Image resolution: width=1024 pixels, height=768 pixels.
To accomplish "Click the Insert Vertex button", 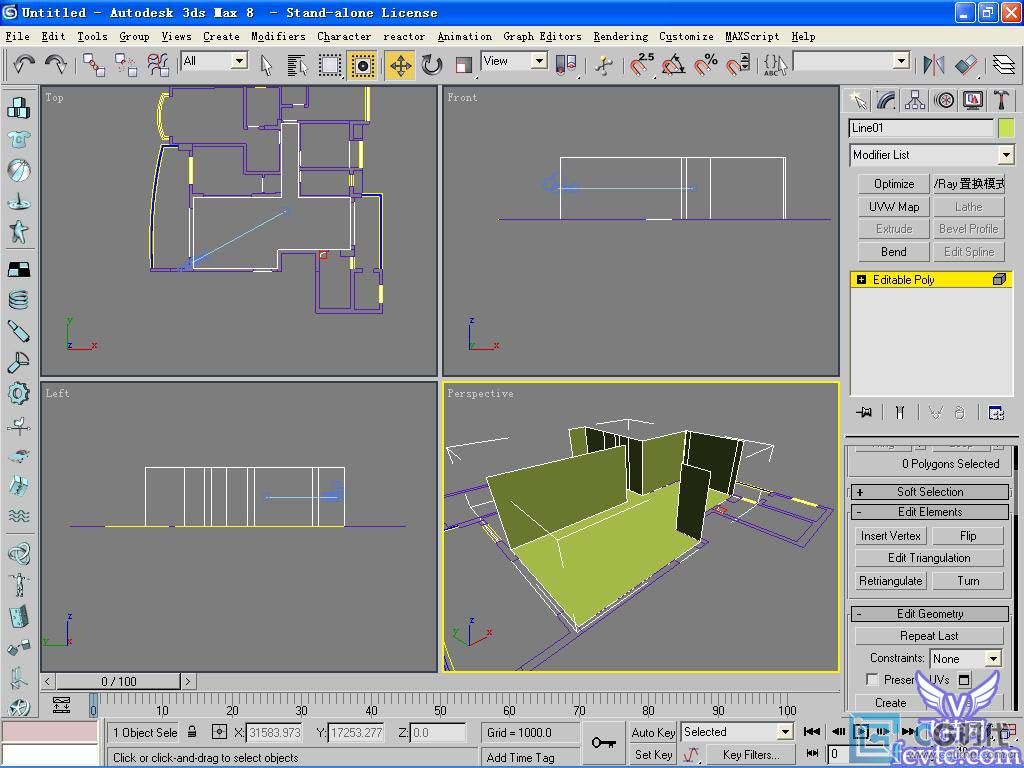I will [891, 536].
